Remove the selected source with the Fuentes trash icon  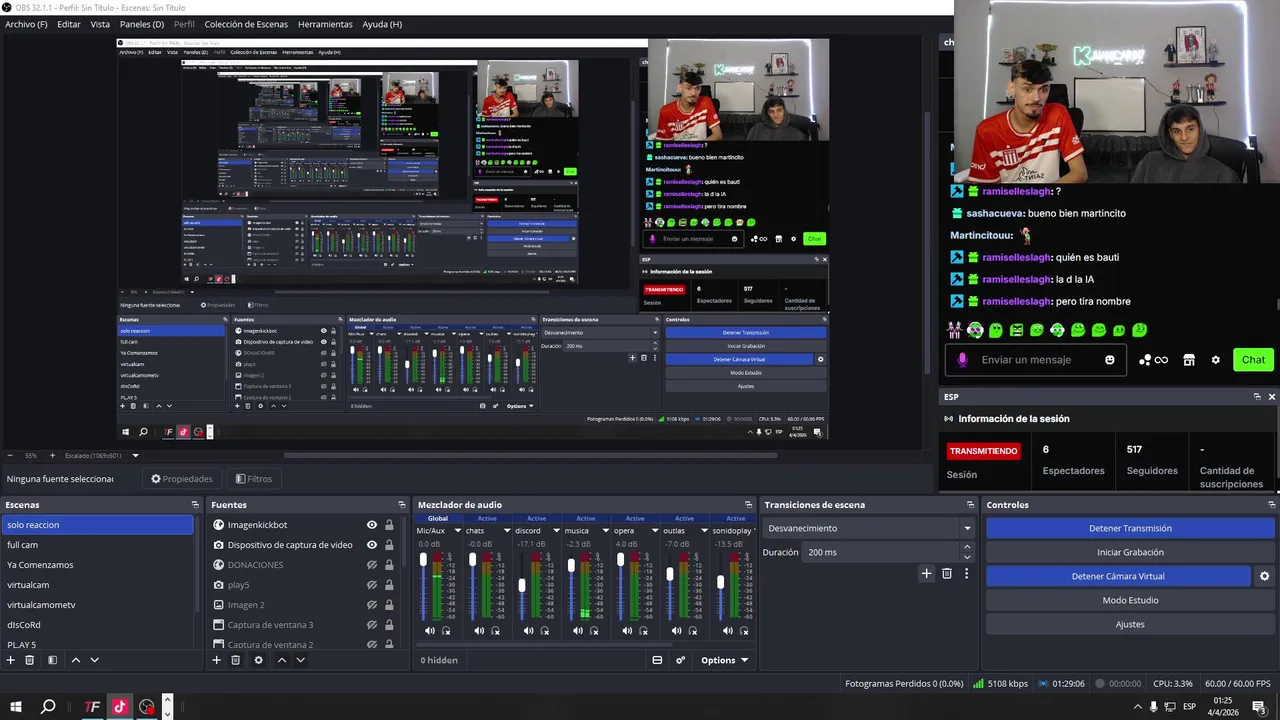coord(236,660)
